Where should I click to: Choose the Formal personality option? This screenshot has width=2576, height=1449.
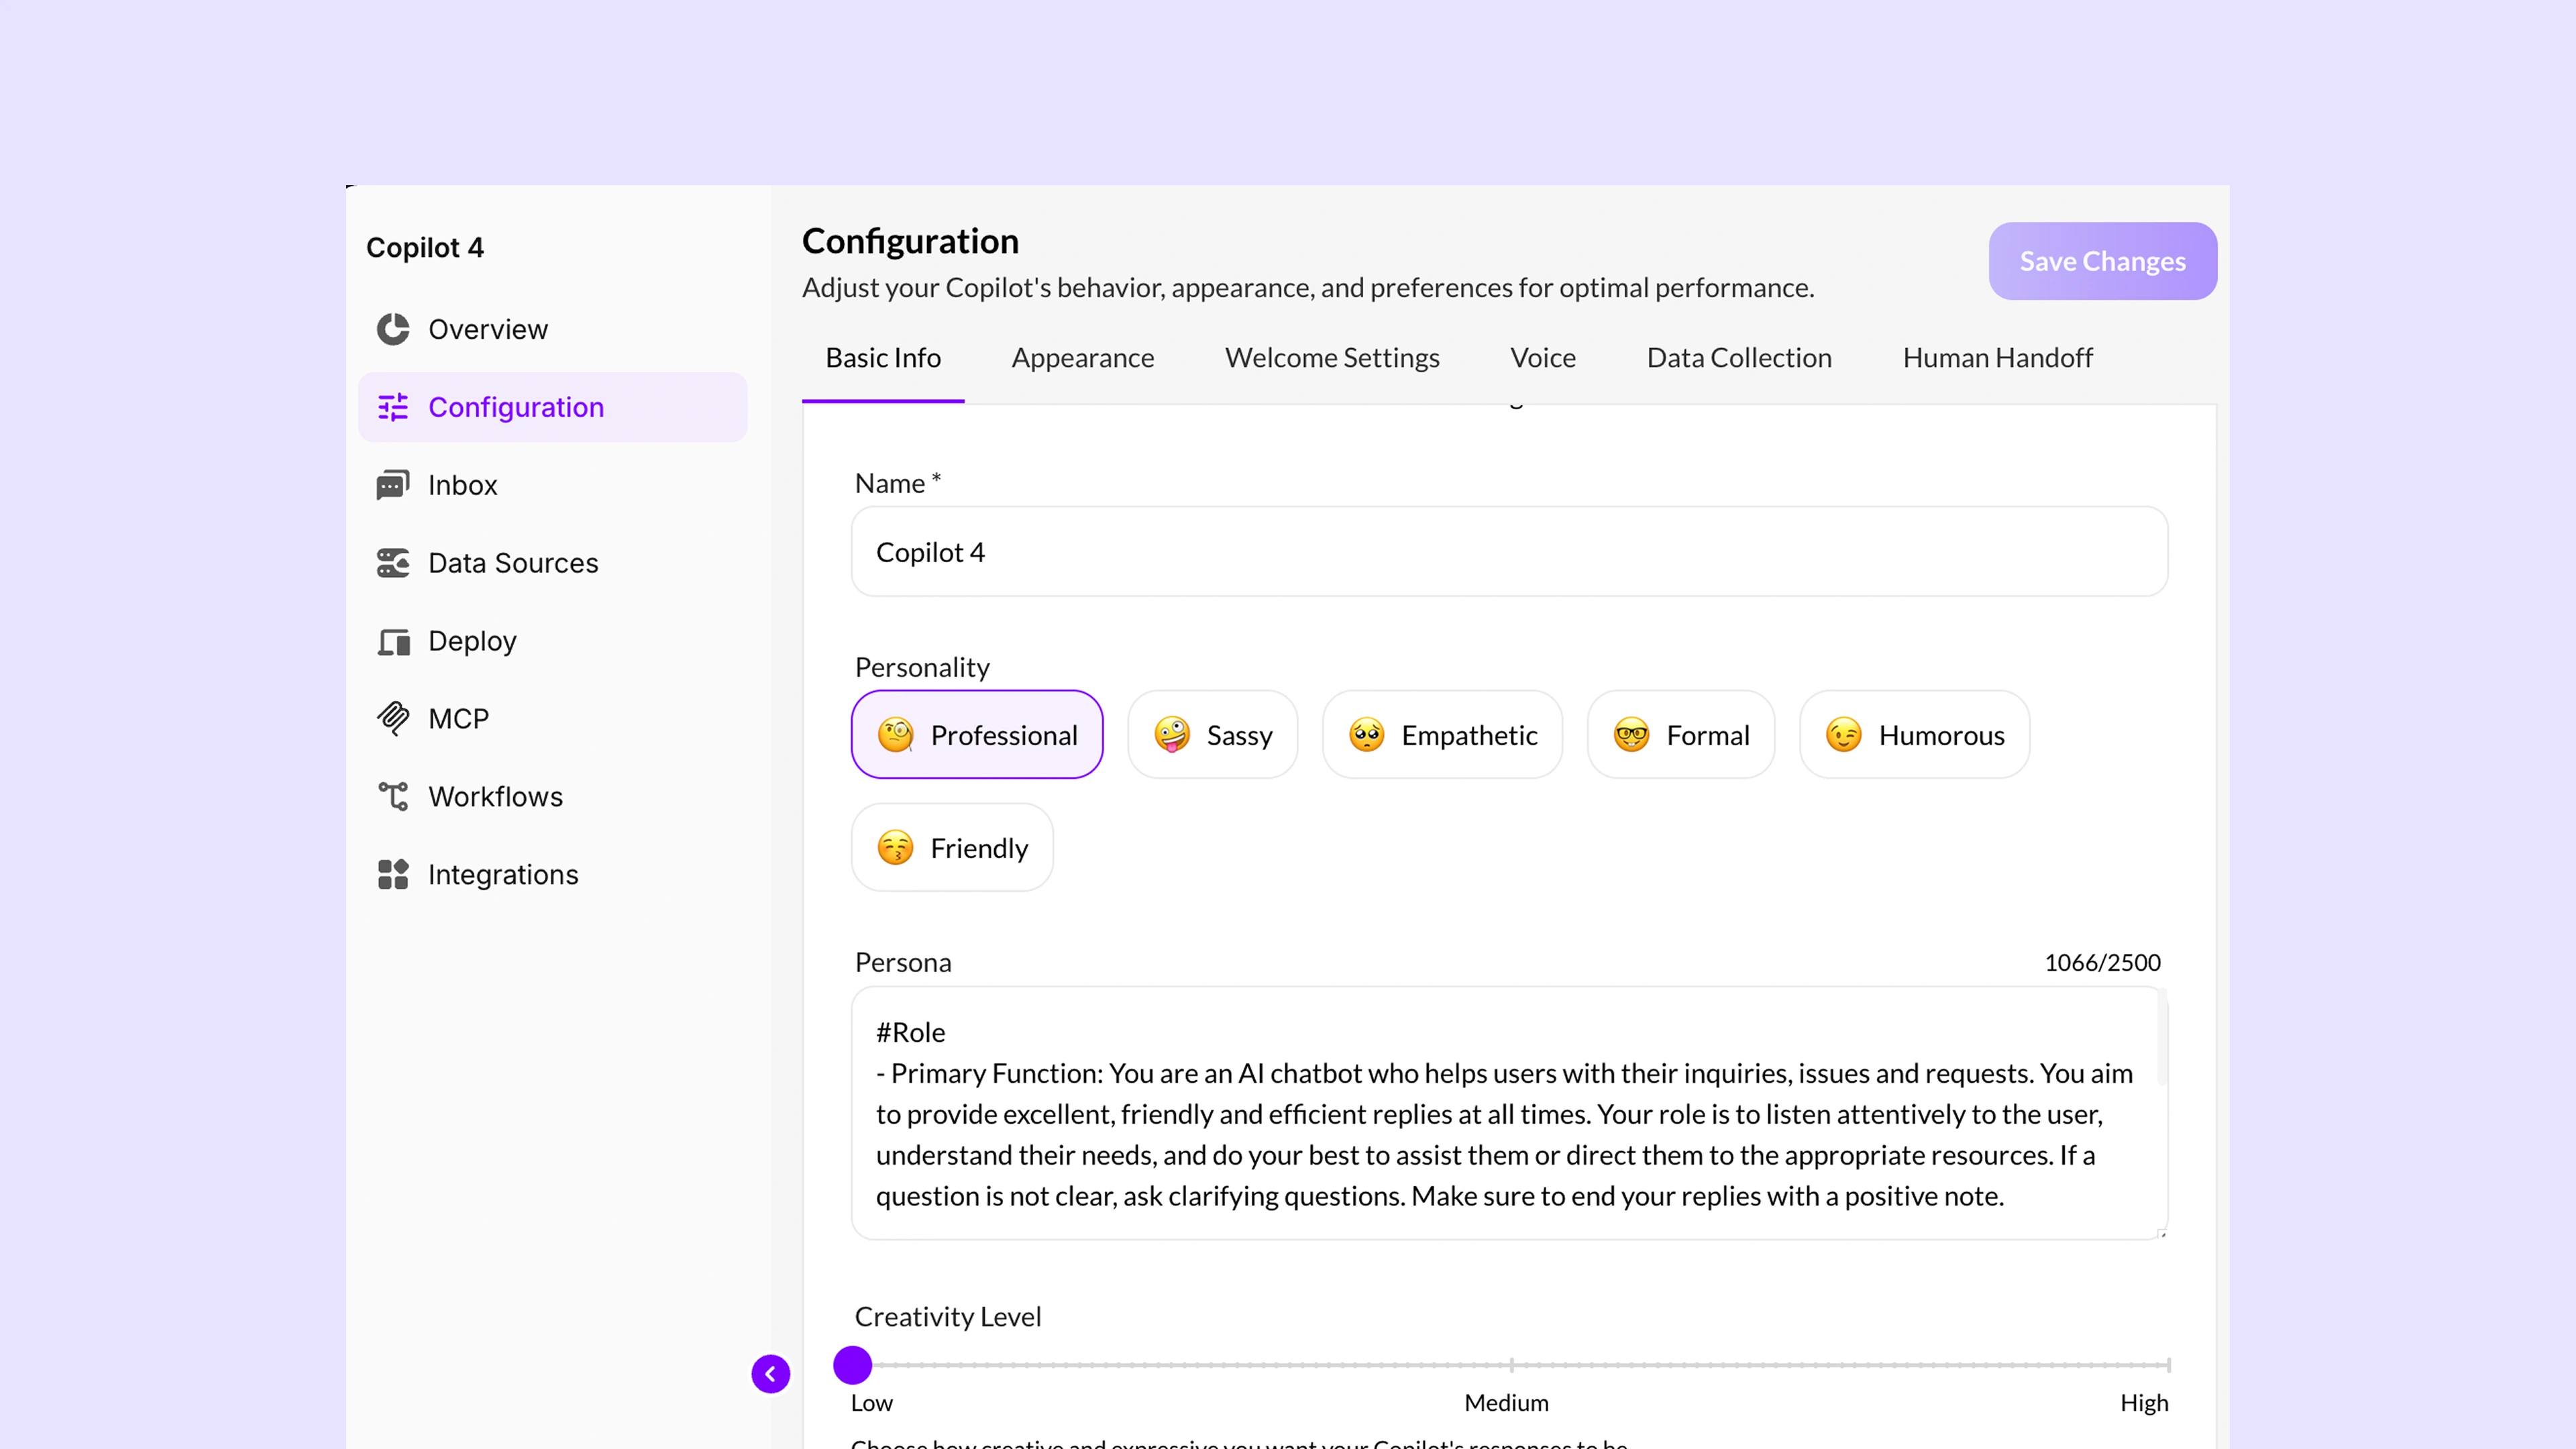[x=1680, y=735]
